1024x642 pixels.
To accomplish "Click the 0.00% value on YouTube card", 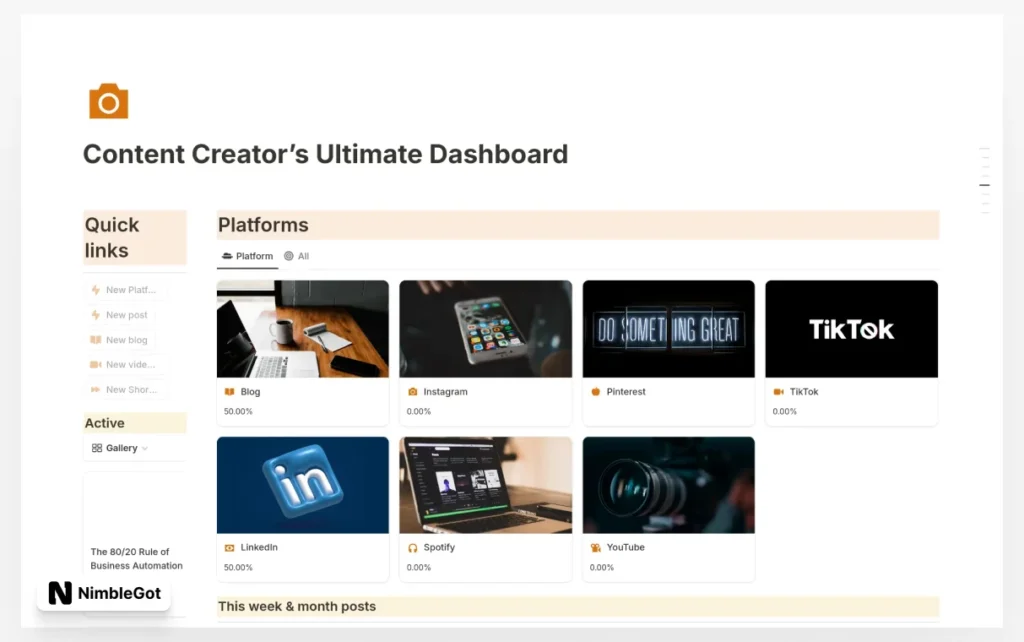I will click(x=601, y=568).
